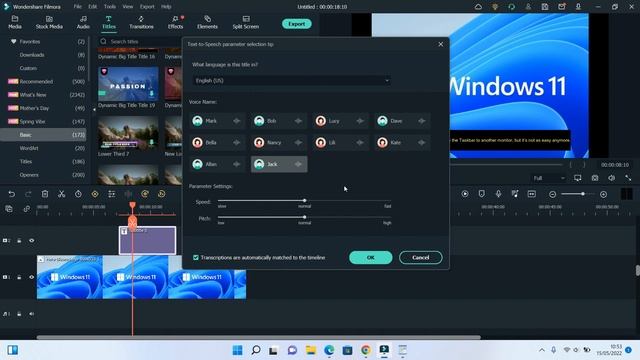
Task: Click the record voiceover microphone icon
Action: pyautogui.click(x=498, y=194)
